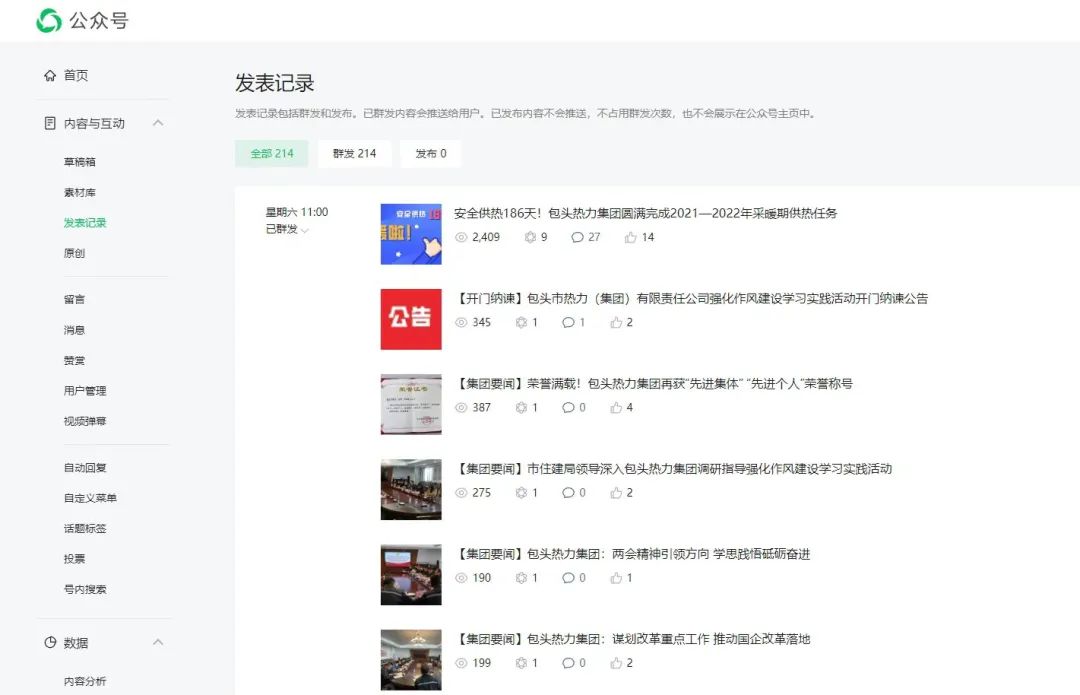The width and height of the screenshot is (1080, 695).
Task: Open the 发布 tab
Action: (430, 153)
